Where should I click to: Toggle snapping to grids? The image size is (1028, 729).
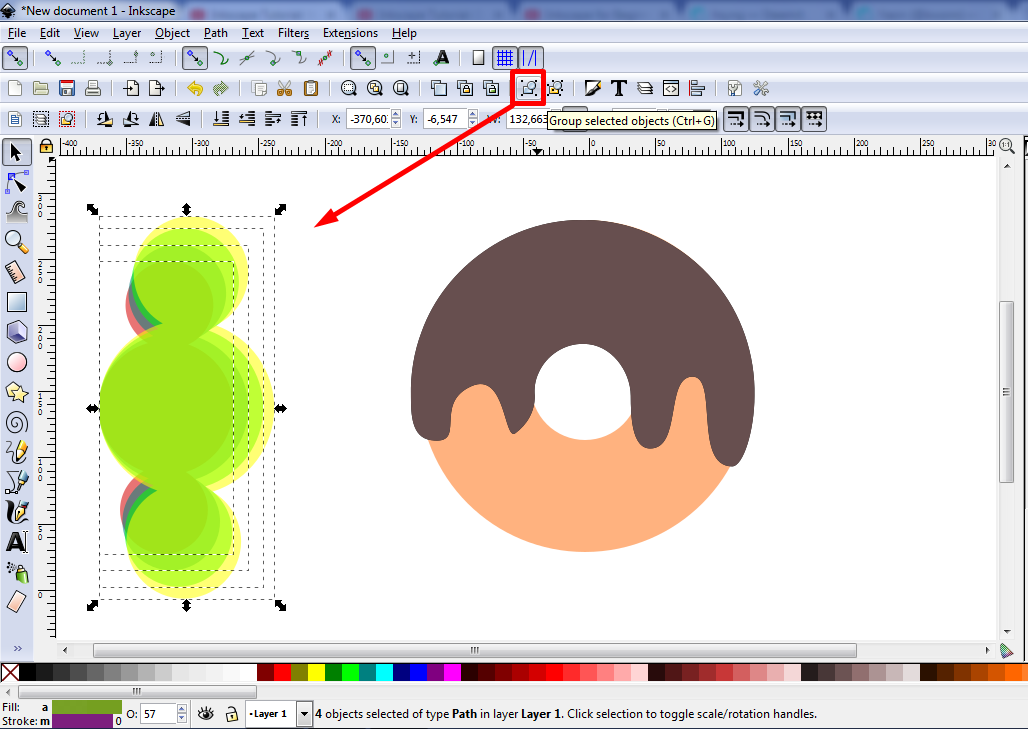coord(504,58)
